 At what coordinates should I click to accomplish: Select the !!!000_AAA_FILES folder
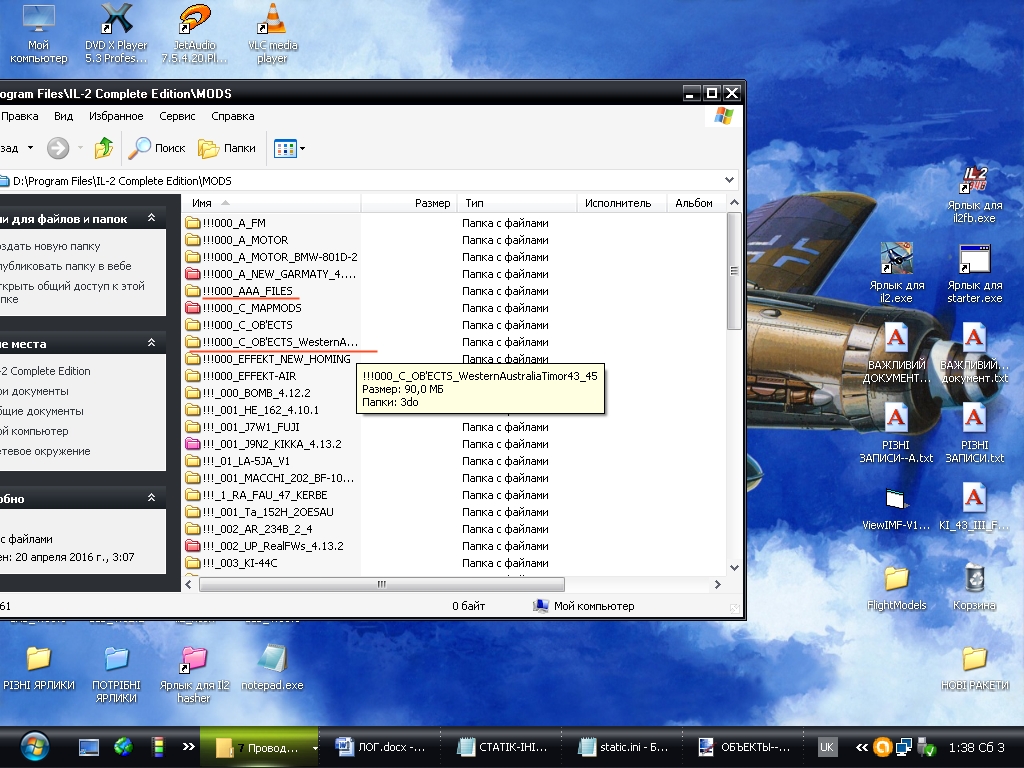246,291
